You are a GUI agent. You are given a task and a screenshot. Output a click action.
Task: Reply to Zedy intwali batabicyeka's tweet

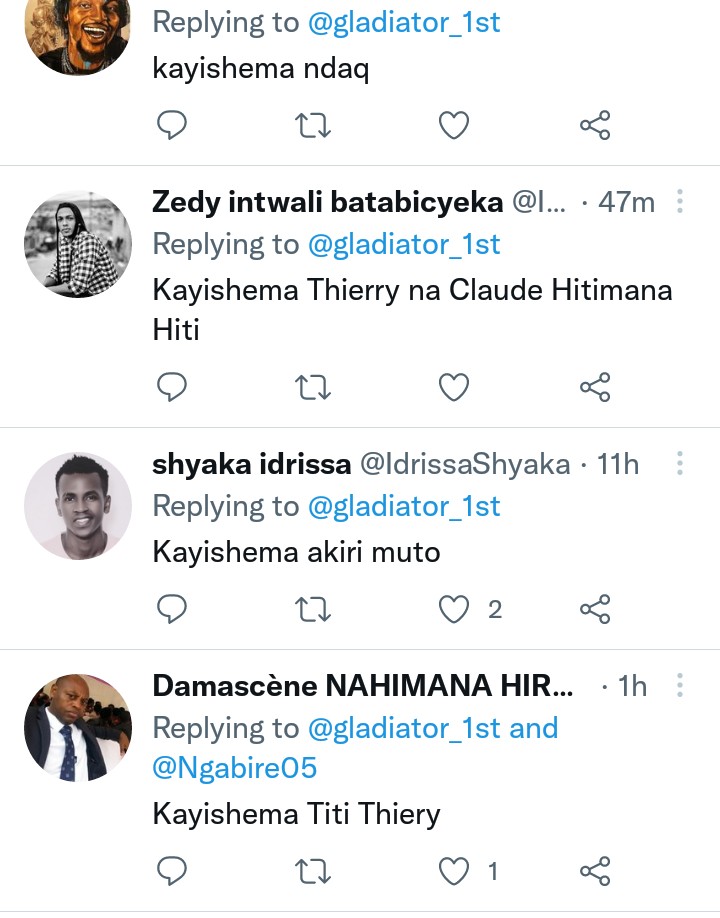pos(173,387)
